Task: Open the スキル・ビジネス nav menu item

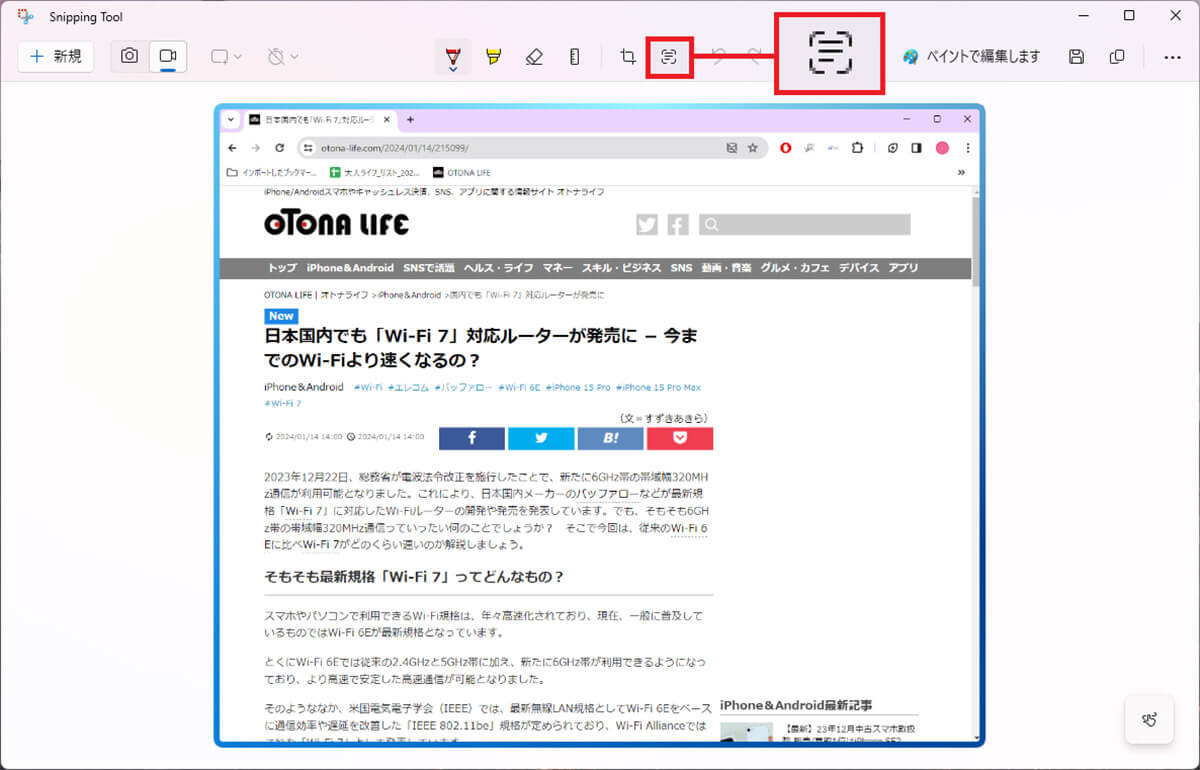Action: click(621, 268)
